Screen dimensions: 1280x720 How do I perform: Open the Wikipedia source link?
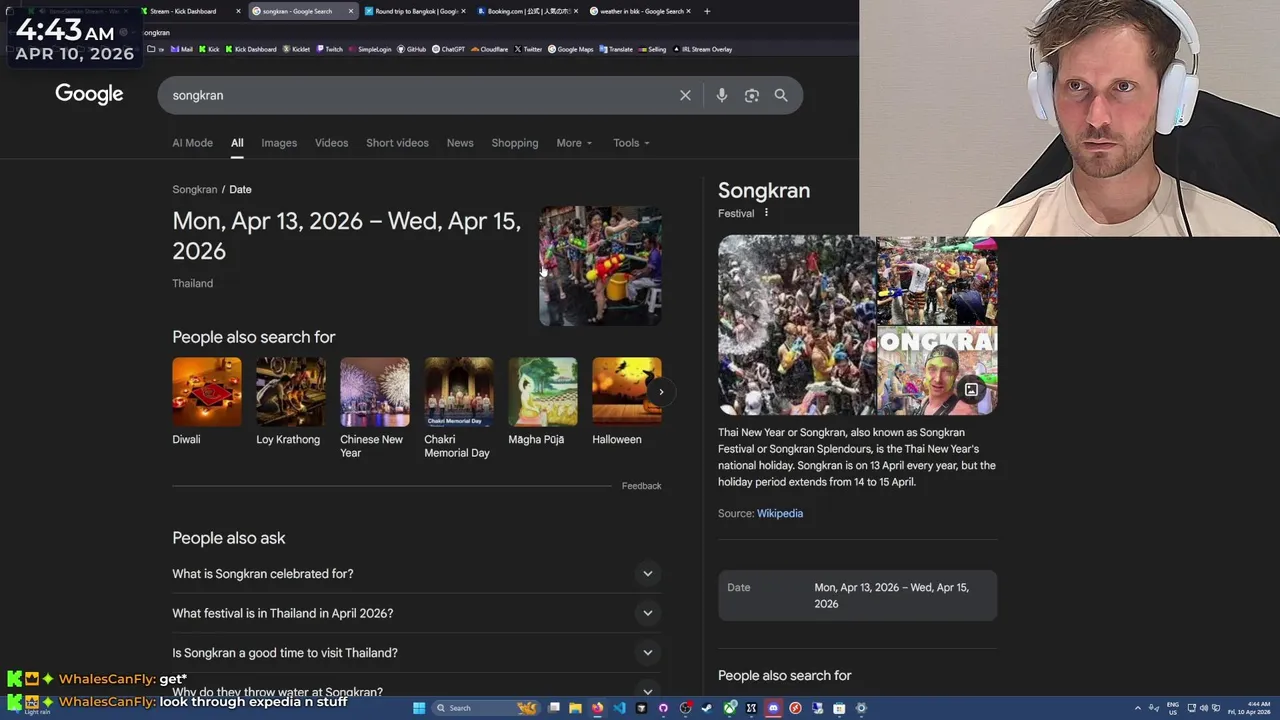coord(780,513)
